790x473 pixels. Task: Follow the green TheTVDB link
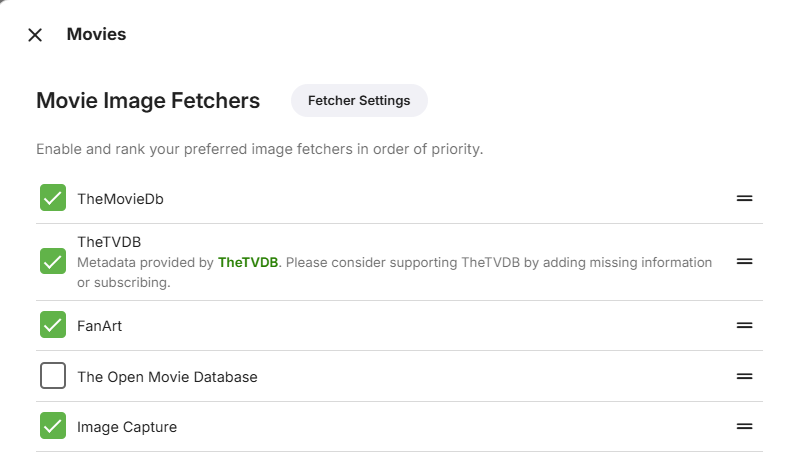(x=247, y=263)
